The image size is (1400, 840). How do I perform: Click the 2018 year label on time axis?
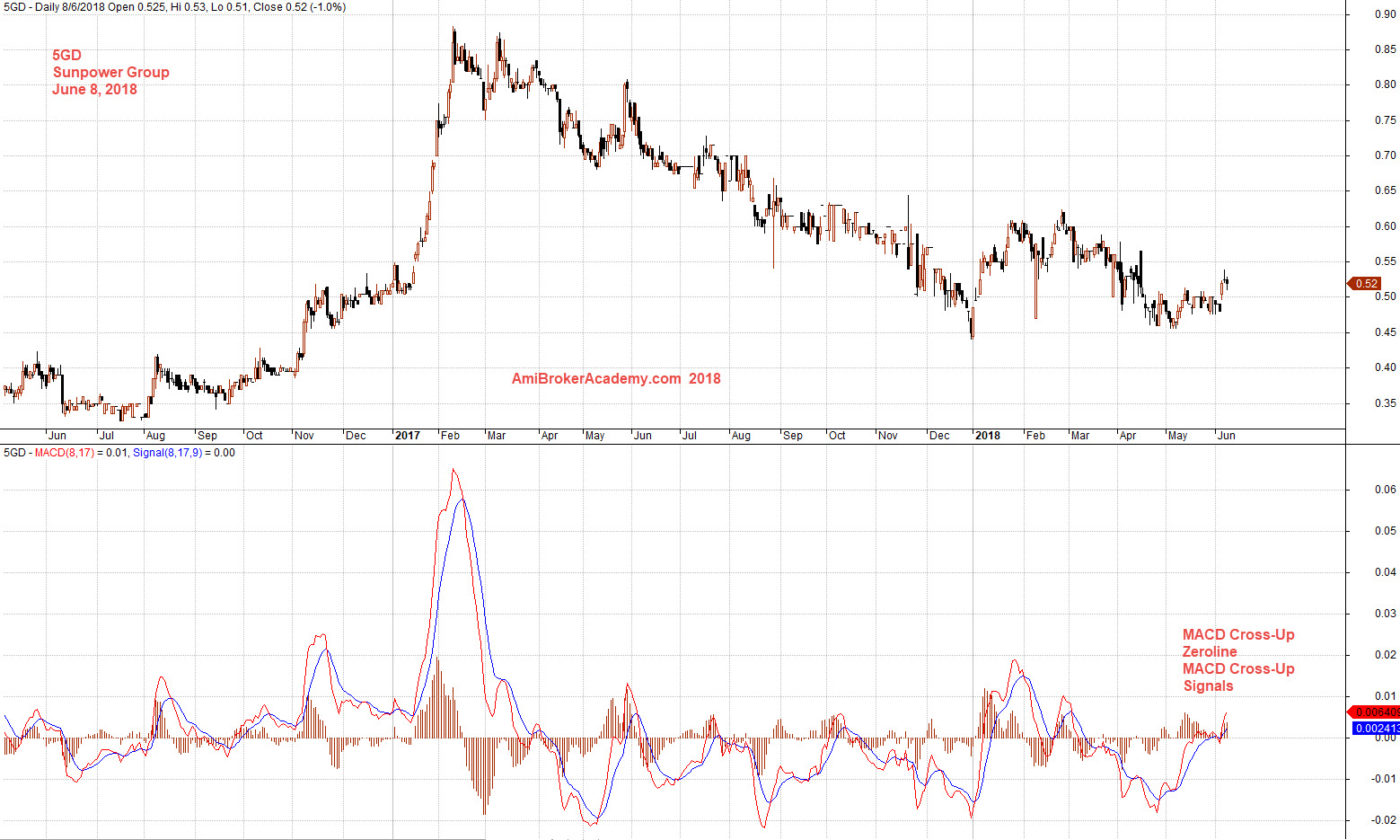point(987,436)
